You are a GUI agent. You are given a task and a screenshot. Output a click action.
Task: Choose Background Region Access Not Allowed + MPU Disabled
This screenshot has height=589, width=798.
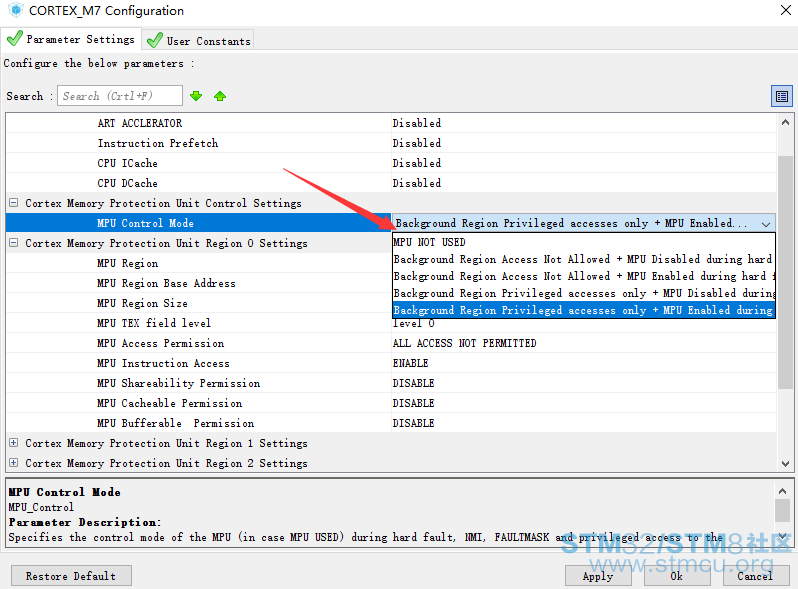tap(582, 259)
